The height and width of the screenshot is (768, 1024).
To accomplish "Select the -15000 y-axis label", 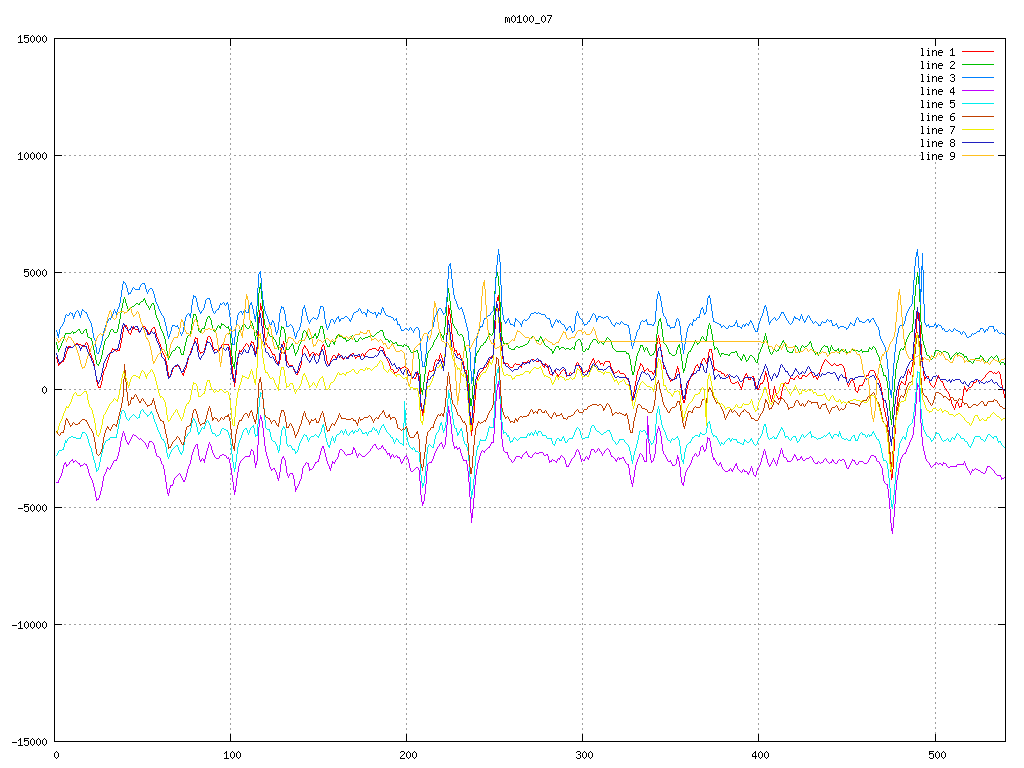I will click(28, 742).
